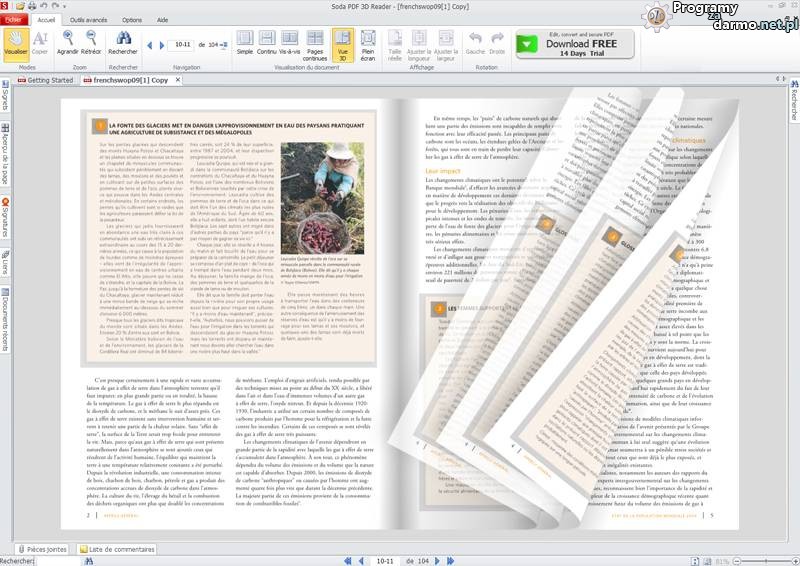
Task: Open the Fichier menu
Action: [14, 20]
